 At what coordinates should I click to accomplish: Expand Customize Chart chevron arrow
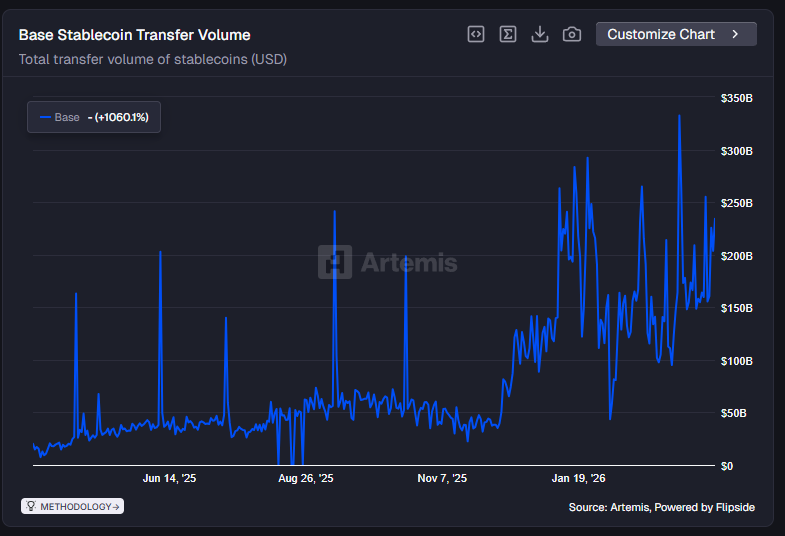[x=735, y=34]
